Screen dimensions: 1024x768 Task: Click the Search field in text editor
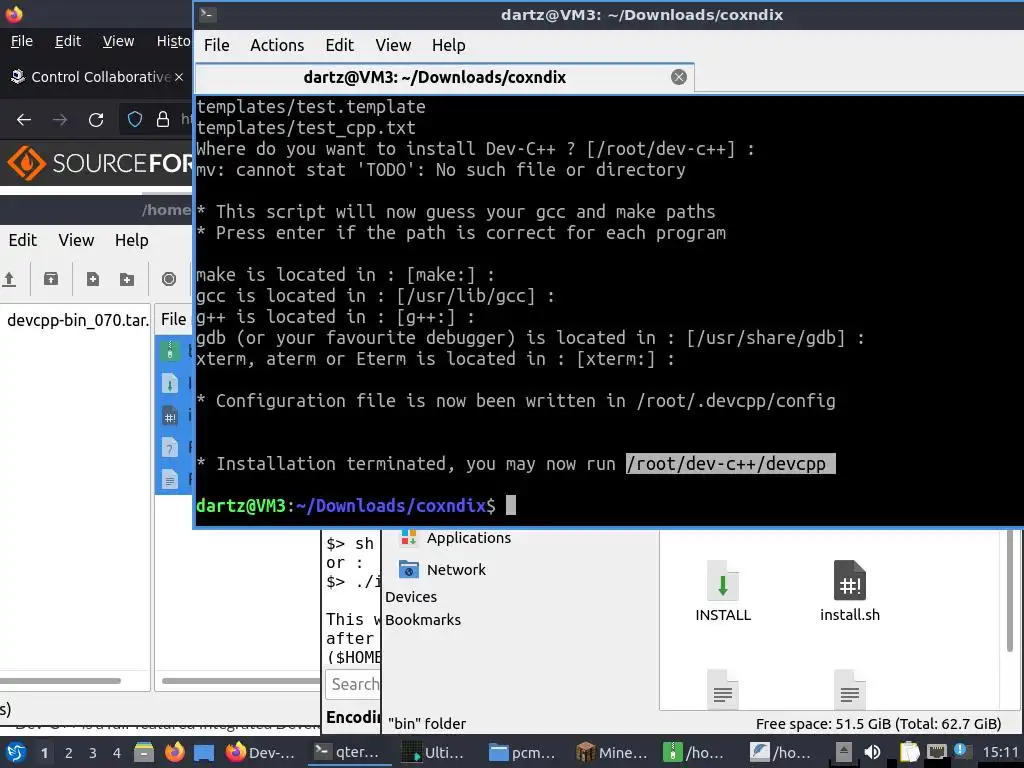coord(353,684)
